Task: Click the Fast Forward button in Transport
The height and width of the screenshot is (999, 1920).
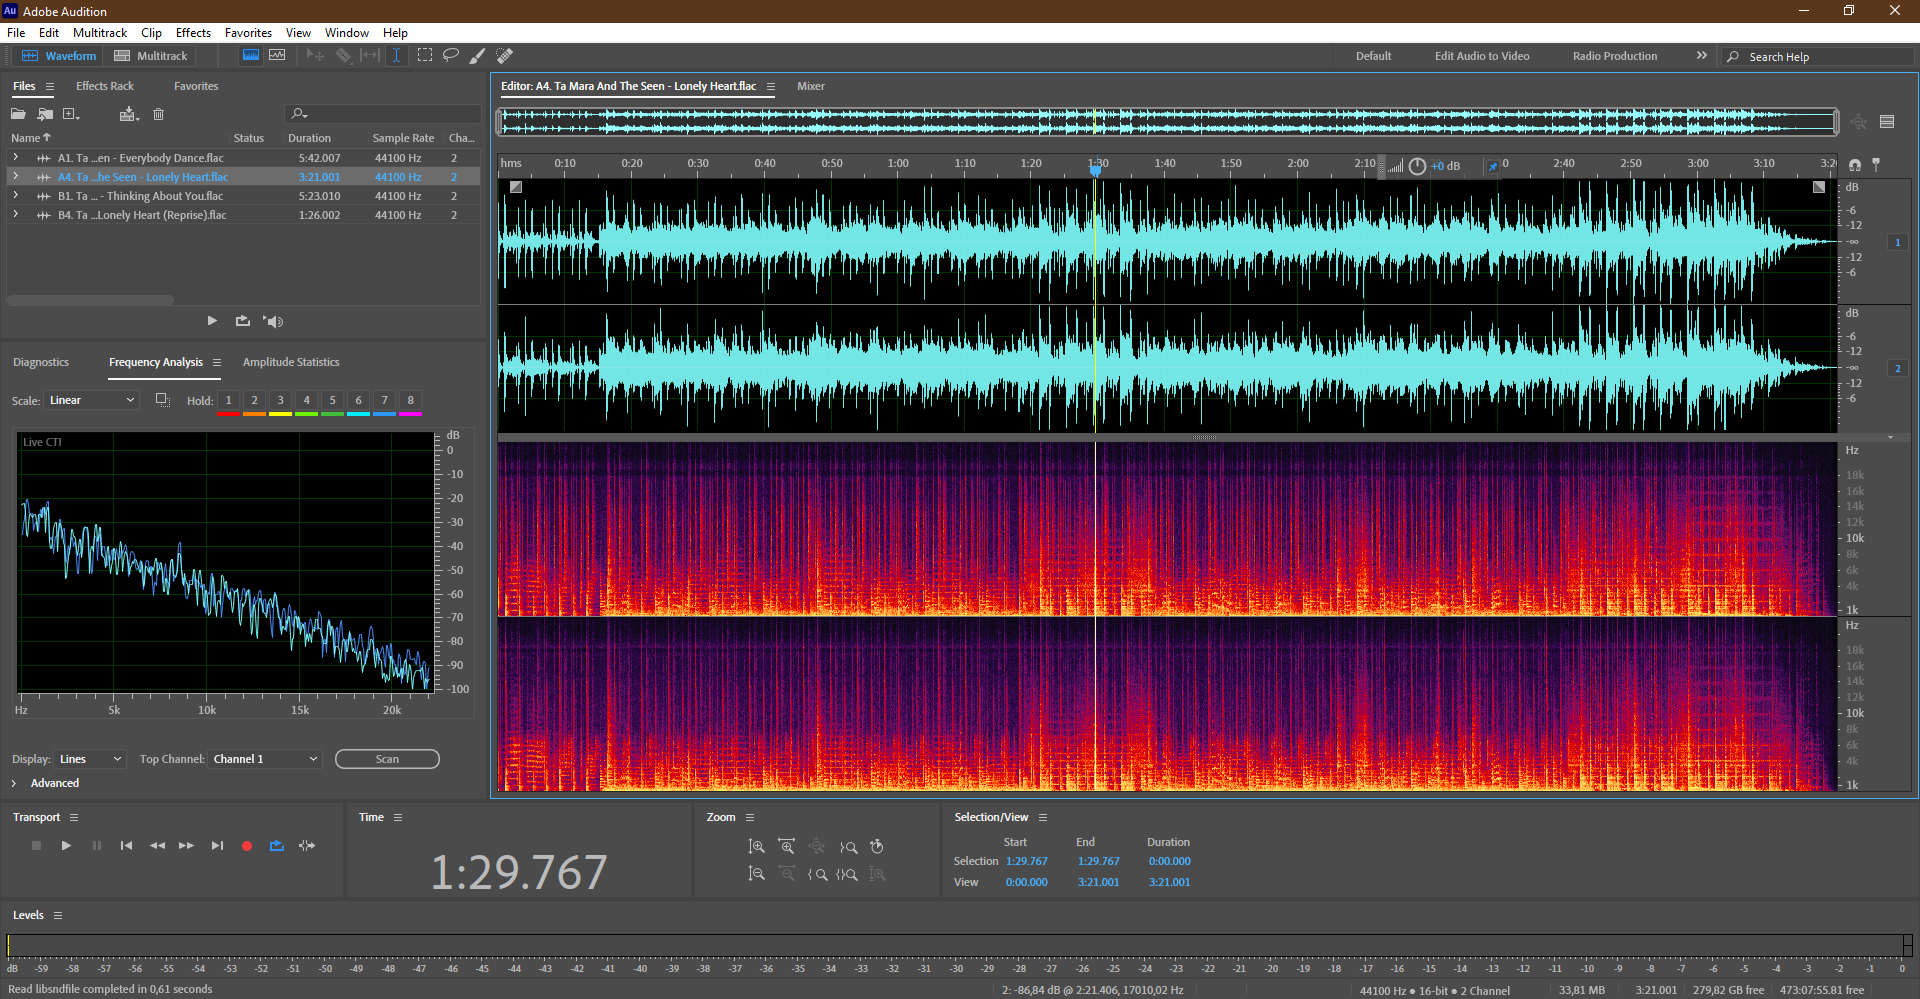Action: coord(186,846)
